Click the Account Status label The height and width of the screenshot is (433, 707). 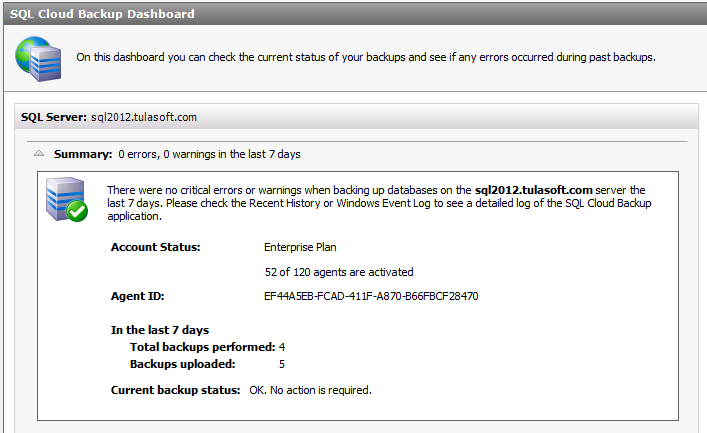(x=156, y=247)
